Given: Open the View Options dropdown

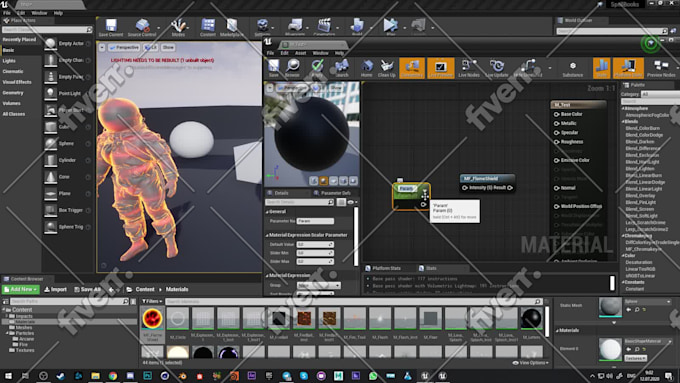Looking at the screenshot, I should 530,363.
